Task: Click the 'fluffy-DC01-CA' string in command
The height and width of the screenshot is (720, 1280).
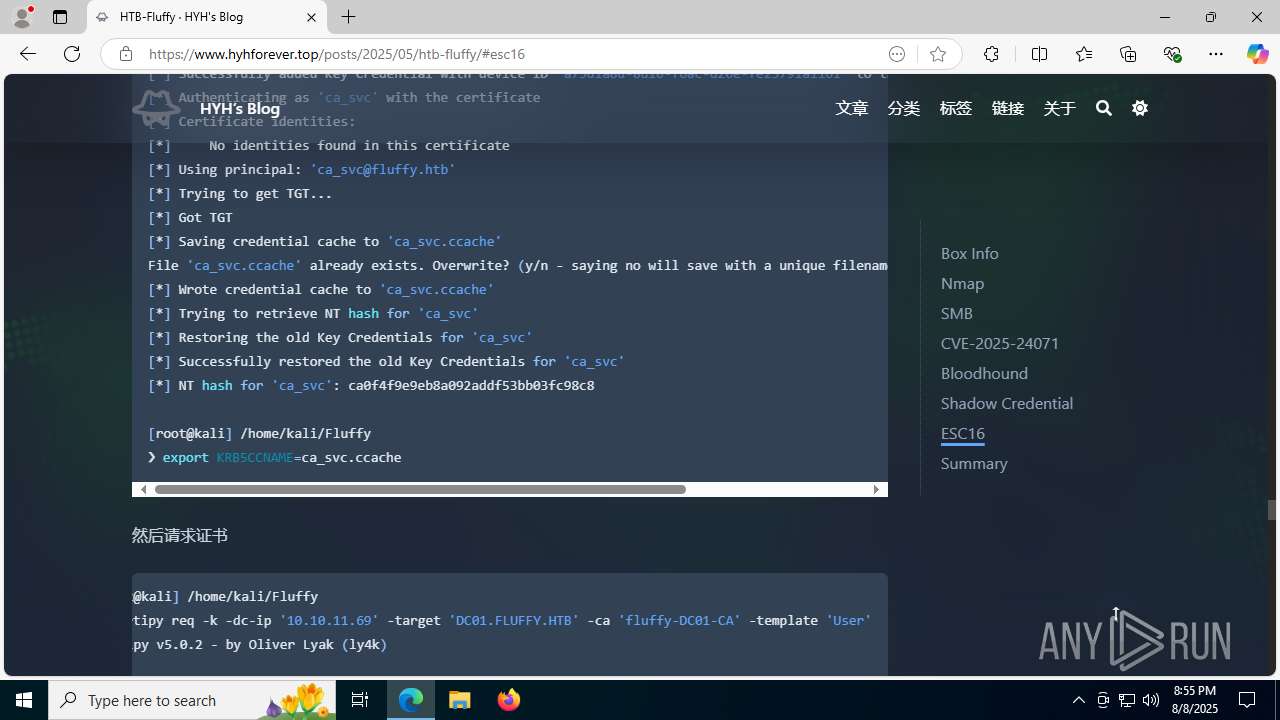Action: coord(679,620)
